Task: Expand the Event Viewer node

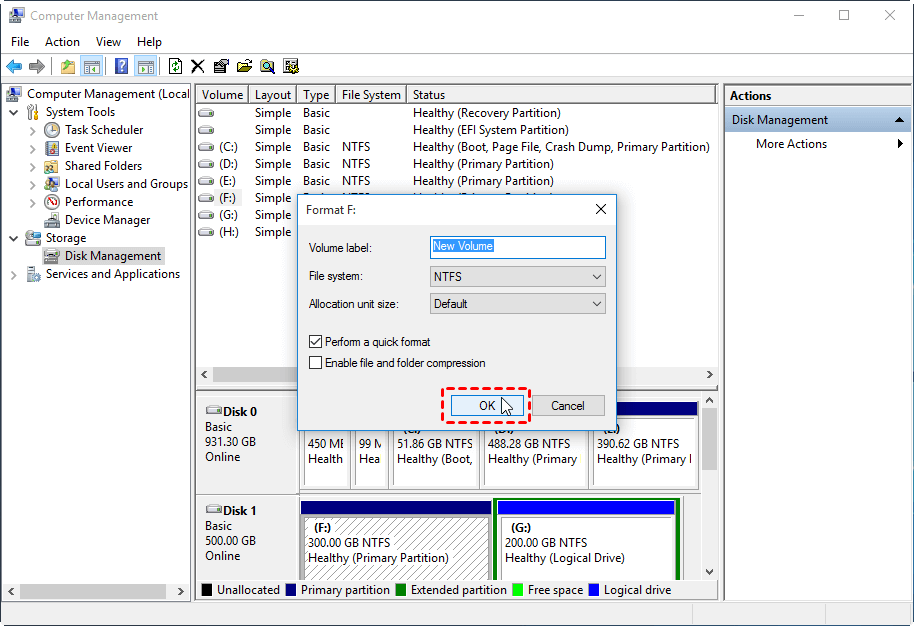Action: 33,149
